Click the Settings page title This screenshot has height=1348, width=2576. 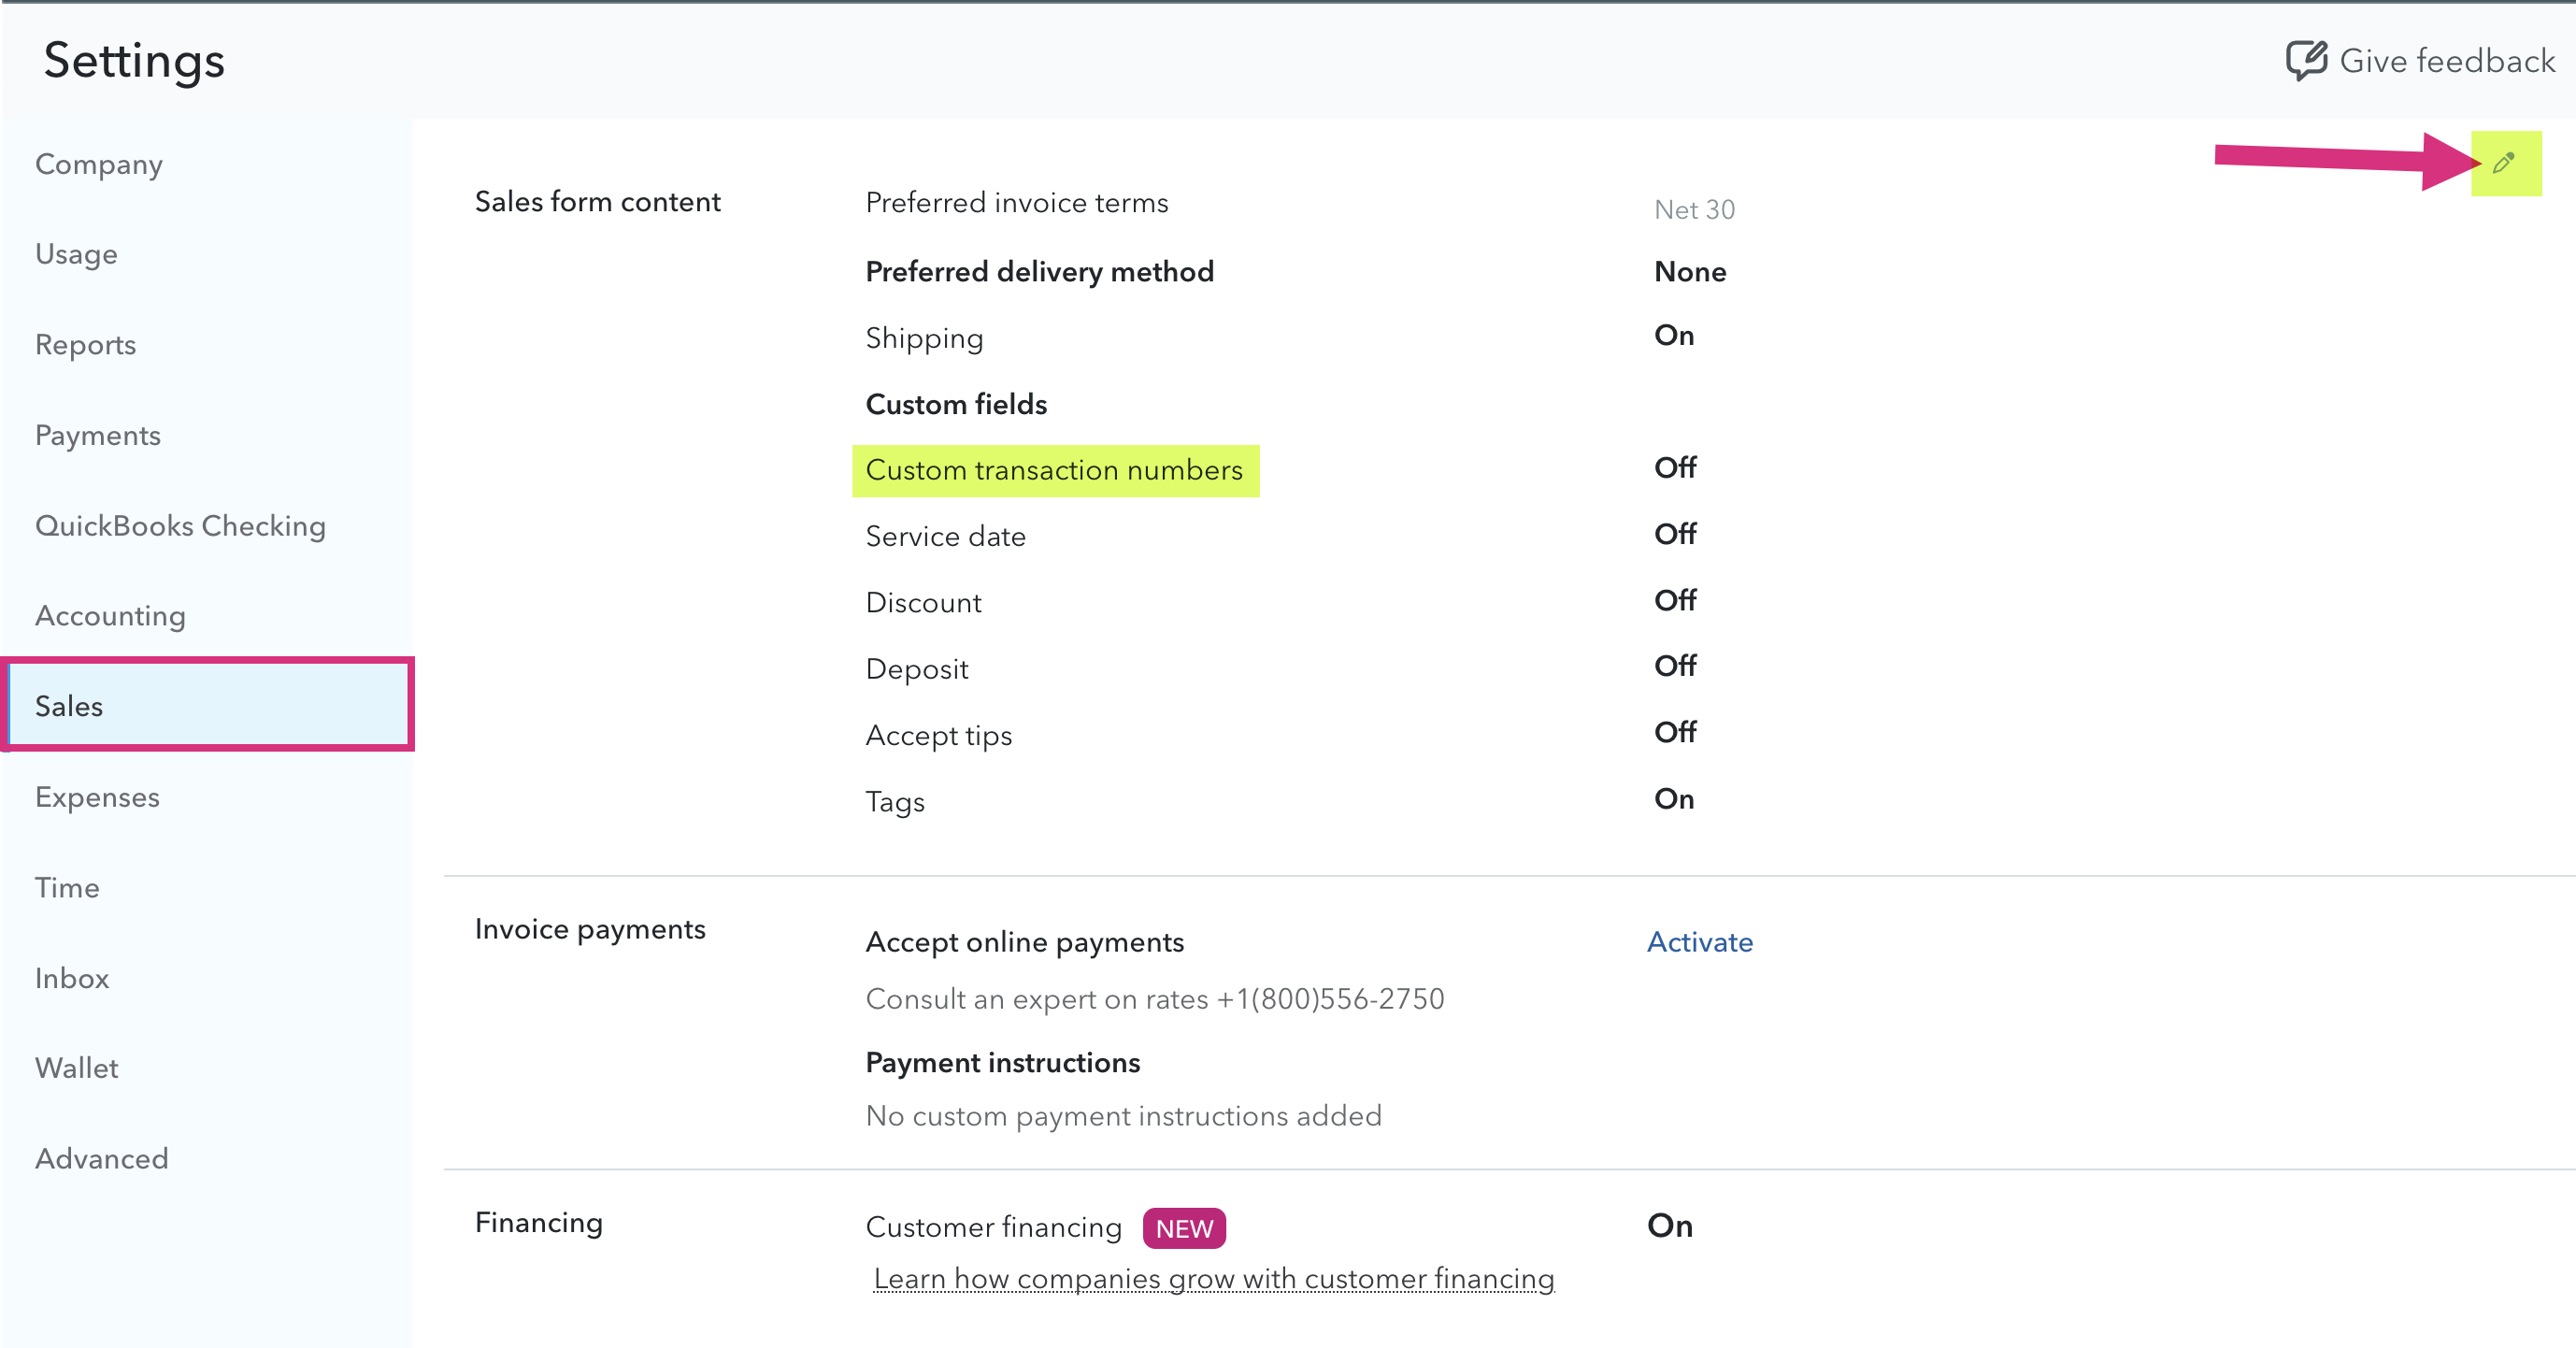point(134,62)
